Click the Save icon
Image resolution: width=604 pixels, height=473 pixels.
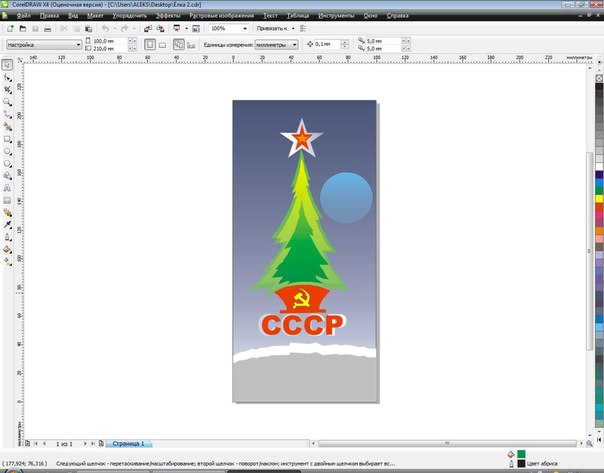click(x=35, y=29)
